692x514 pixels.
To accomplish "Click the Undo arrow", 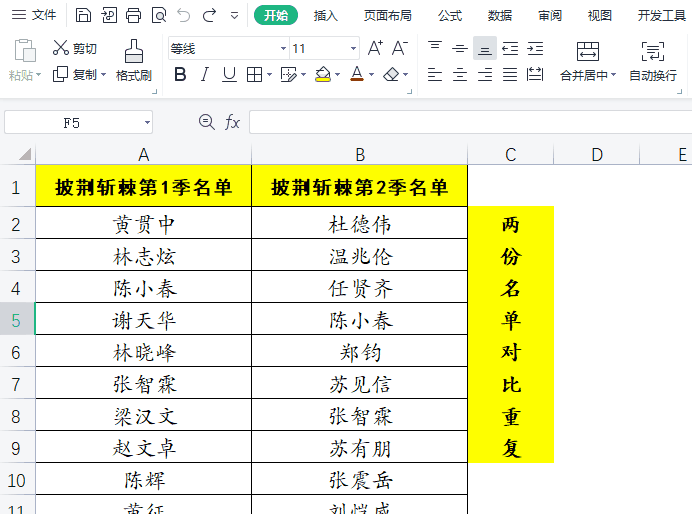I will [x=184, y=15].
